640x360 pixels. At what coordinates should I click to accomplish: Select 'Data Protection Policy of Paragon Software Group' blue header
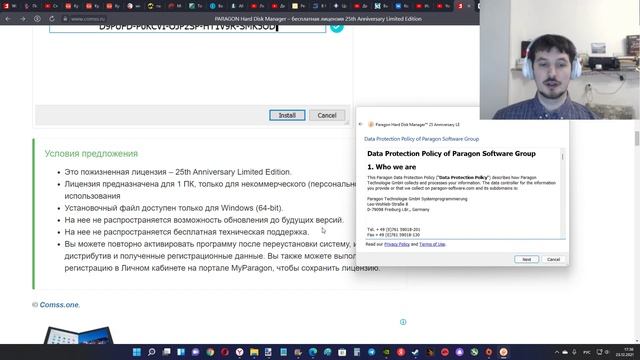421,139
